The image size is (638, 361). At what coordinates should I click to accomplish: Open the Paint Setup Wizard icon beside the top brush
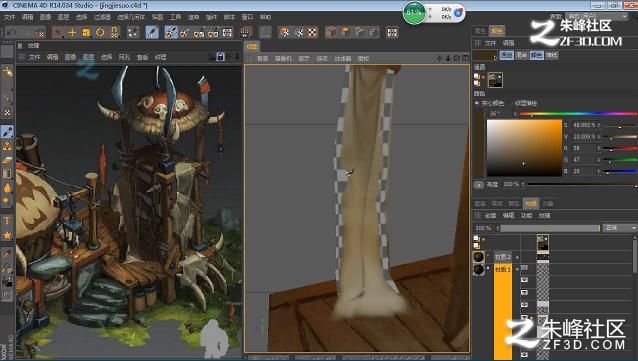coord(171,33)
